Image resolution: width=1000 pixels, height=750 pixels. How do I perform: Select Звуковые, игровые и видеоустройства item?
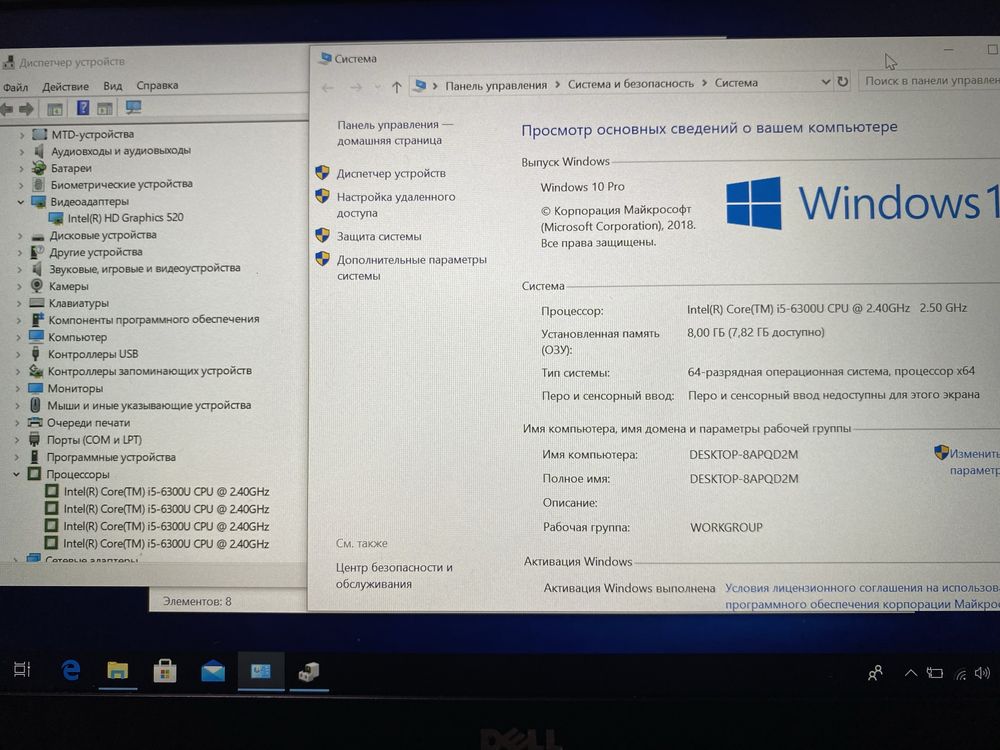(x=145, y=268)
